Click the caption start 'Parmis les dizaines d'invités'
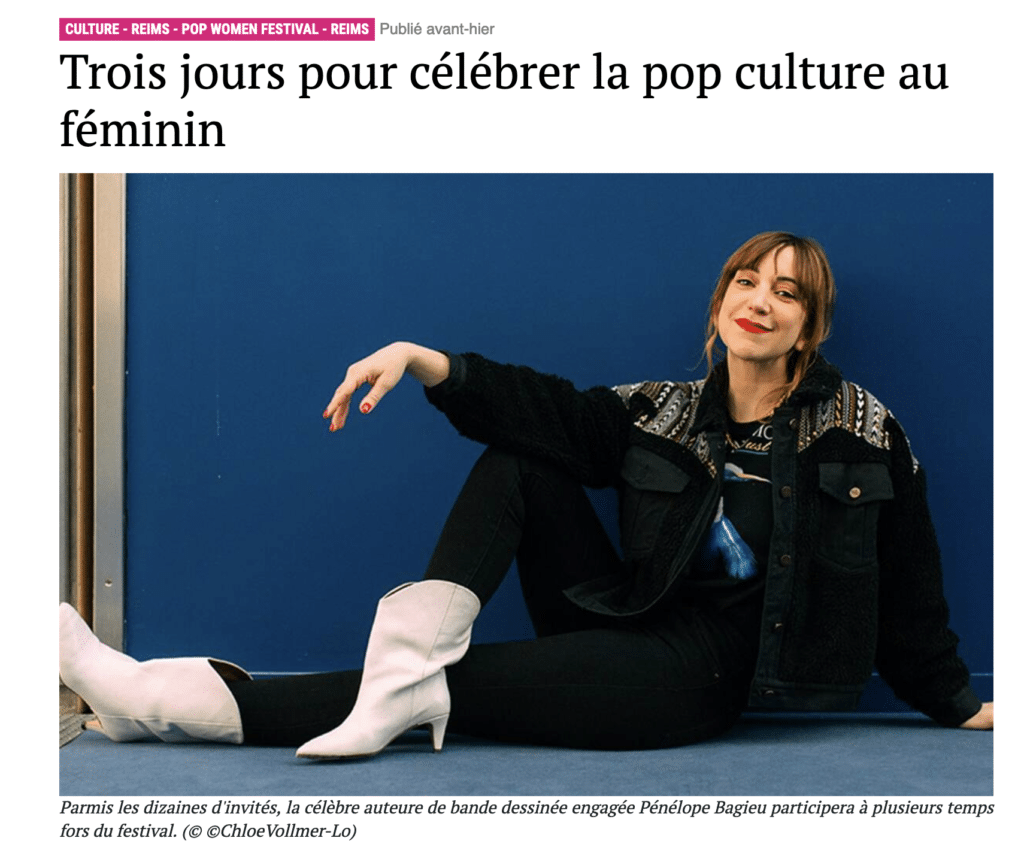 pyautogui.click(x=168, y=808)
